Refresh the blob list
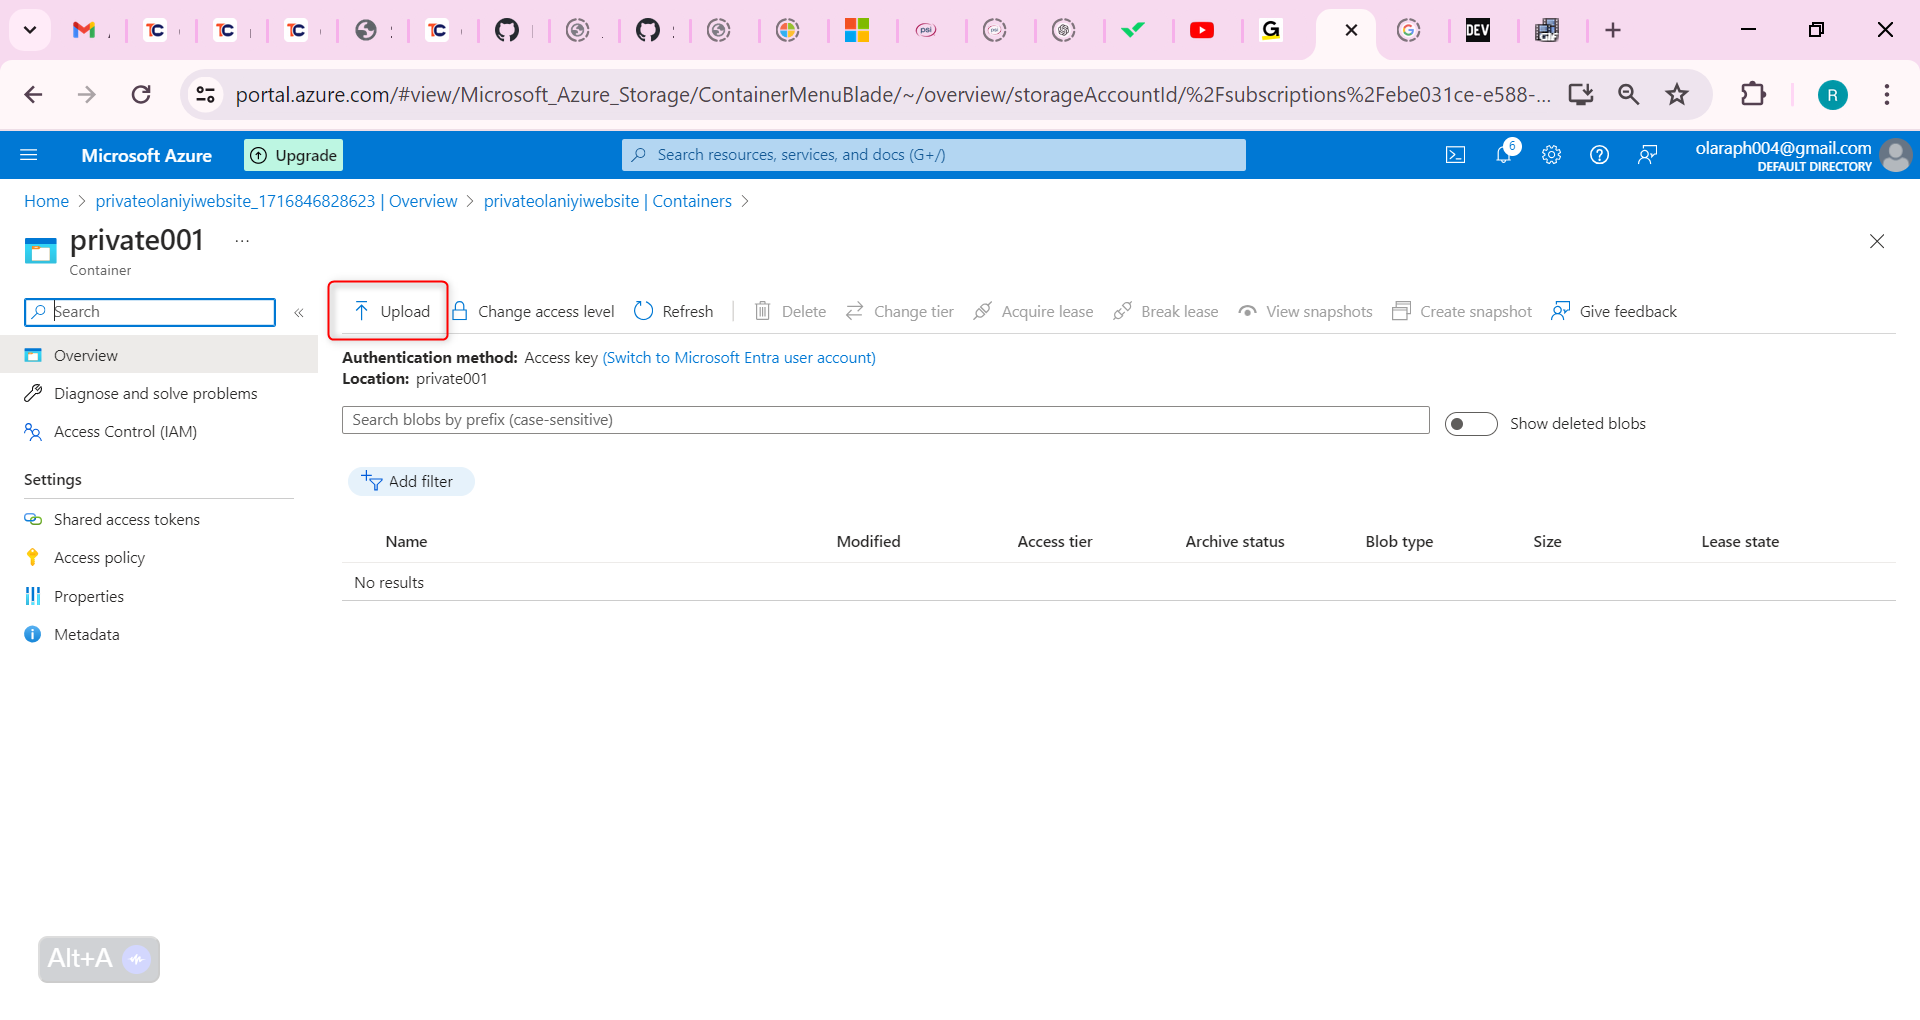1920x1020 pixels. 643,311
